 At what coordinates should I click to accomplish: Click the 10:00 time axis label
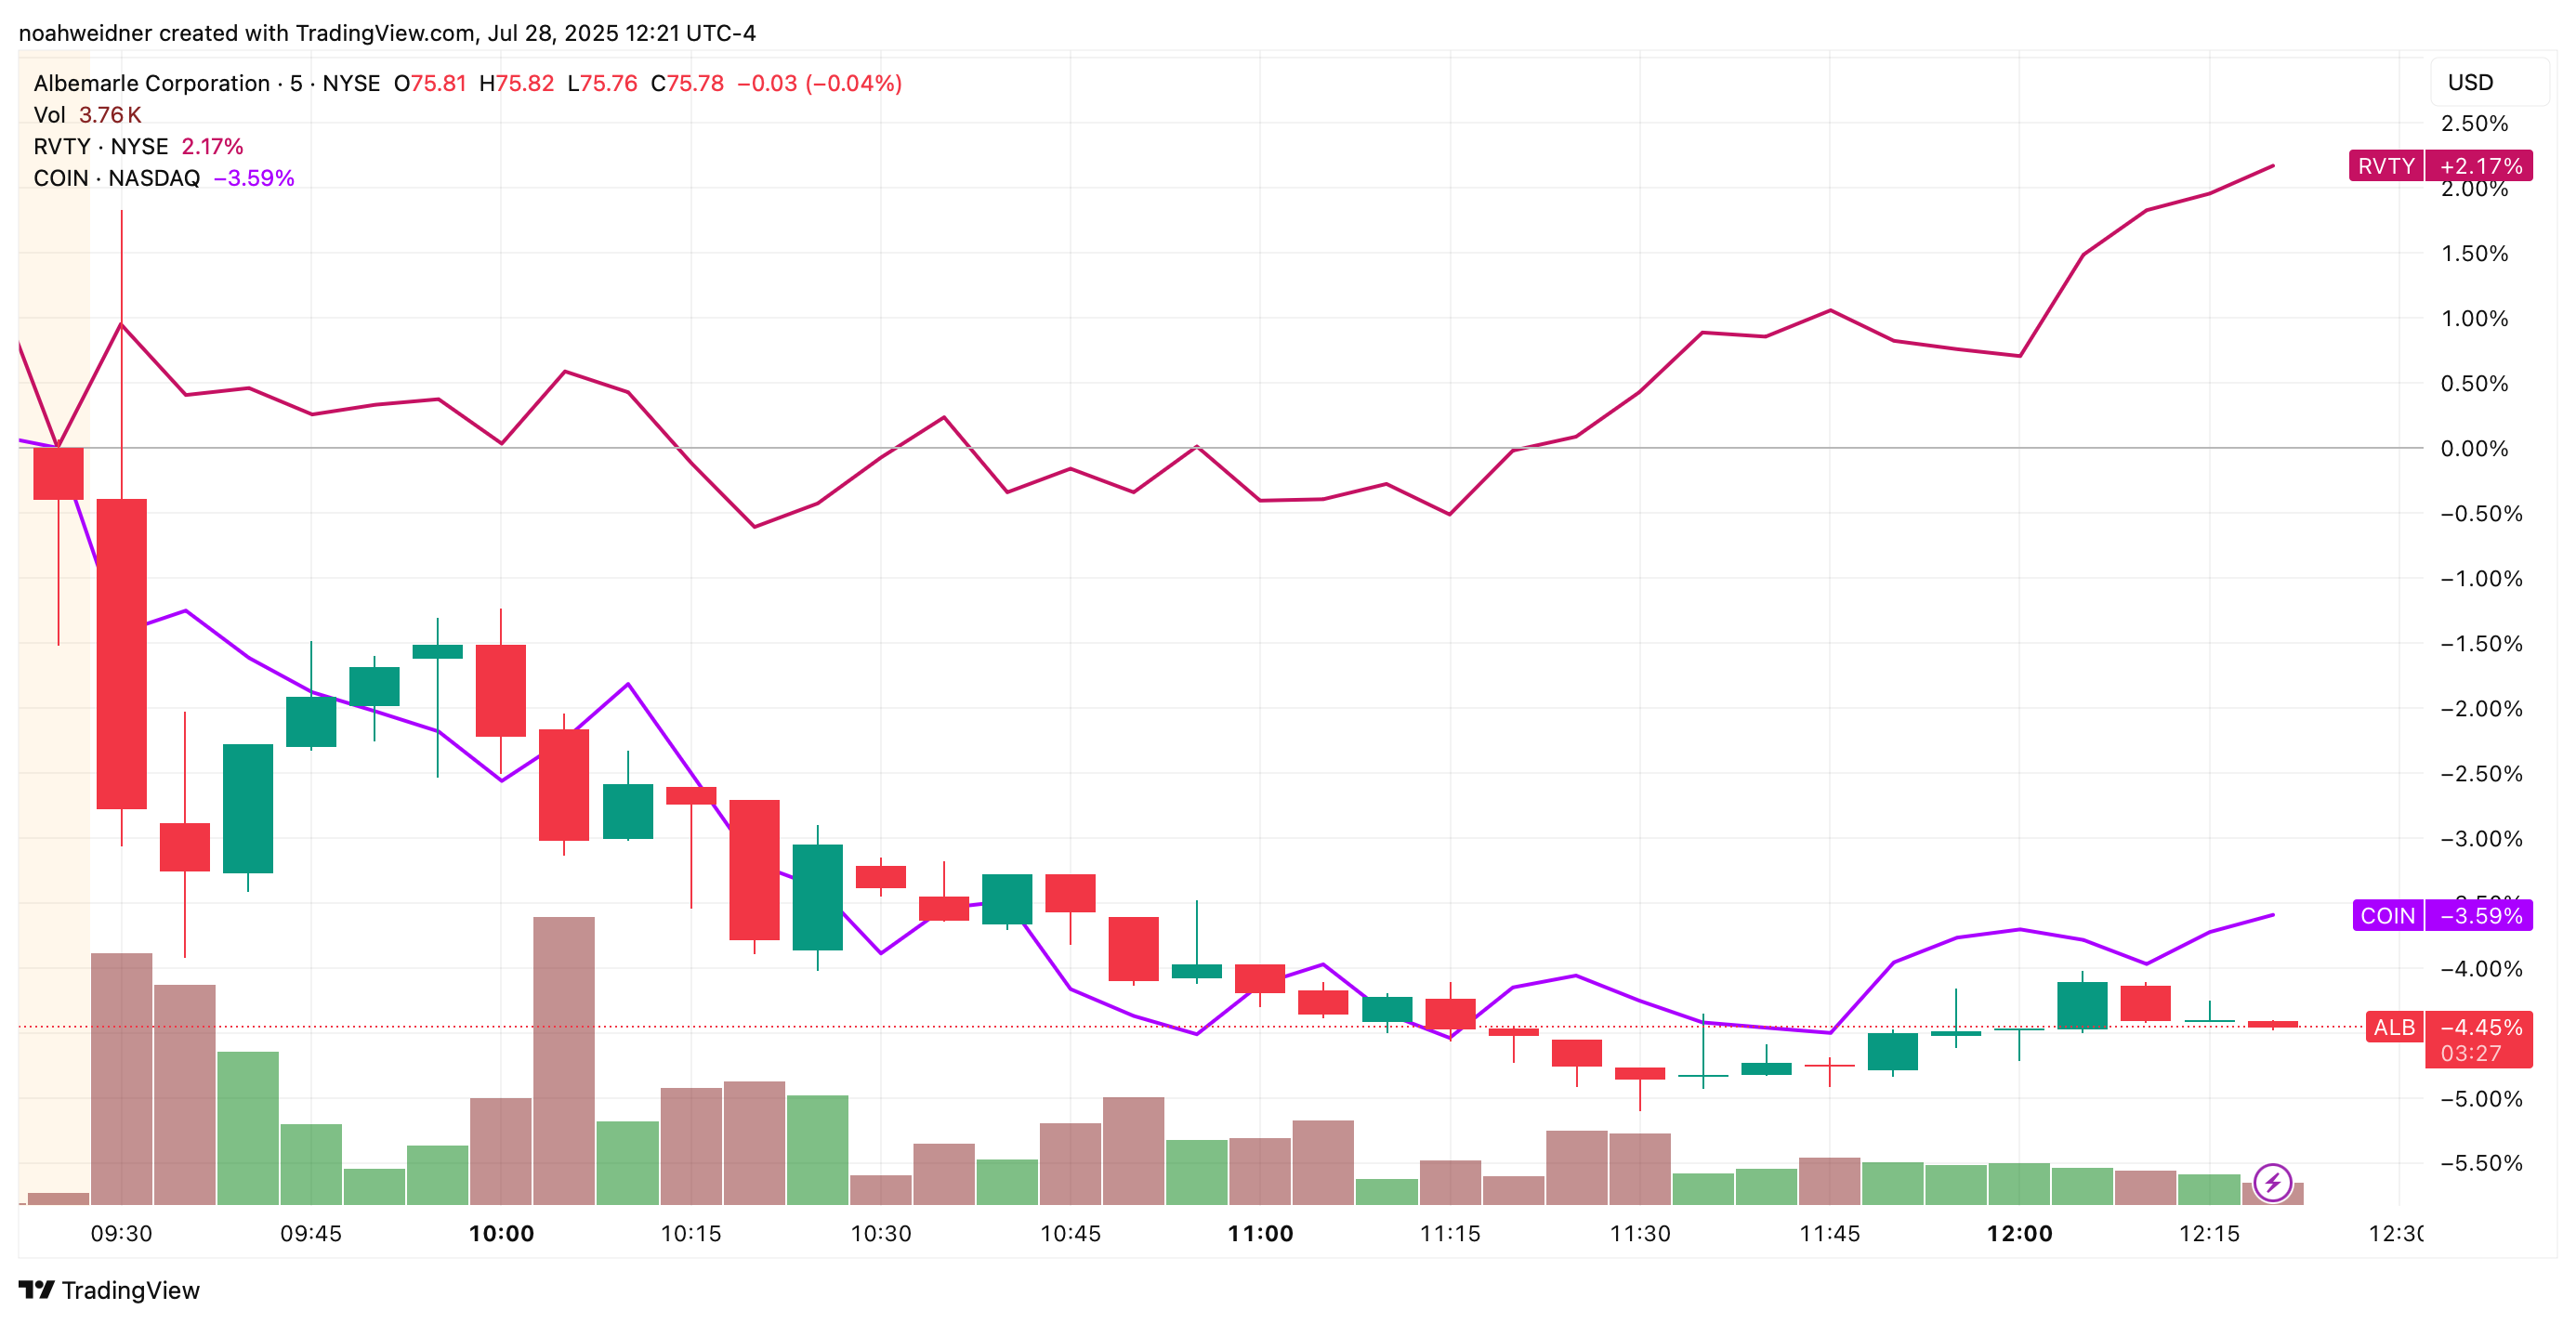click(x=501, y=1233)
